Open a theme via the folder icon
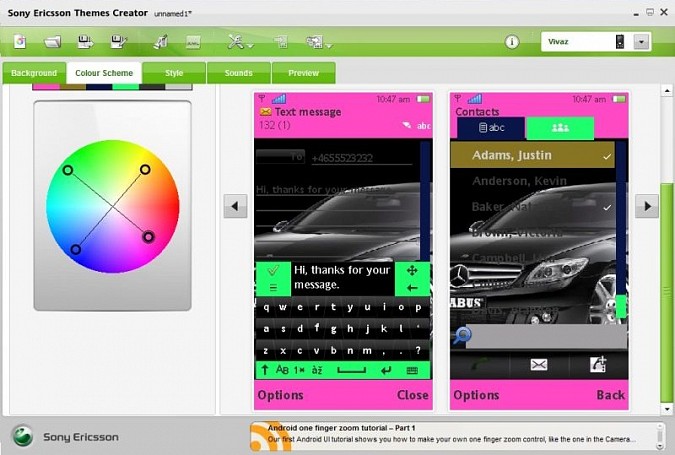Screen dimensions: 675x455 point(53,42)
